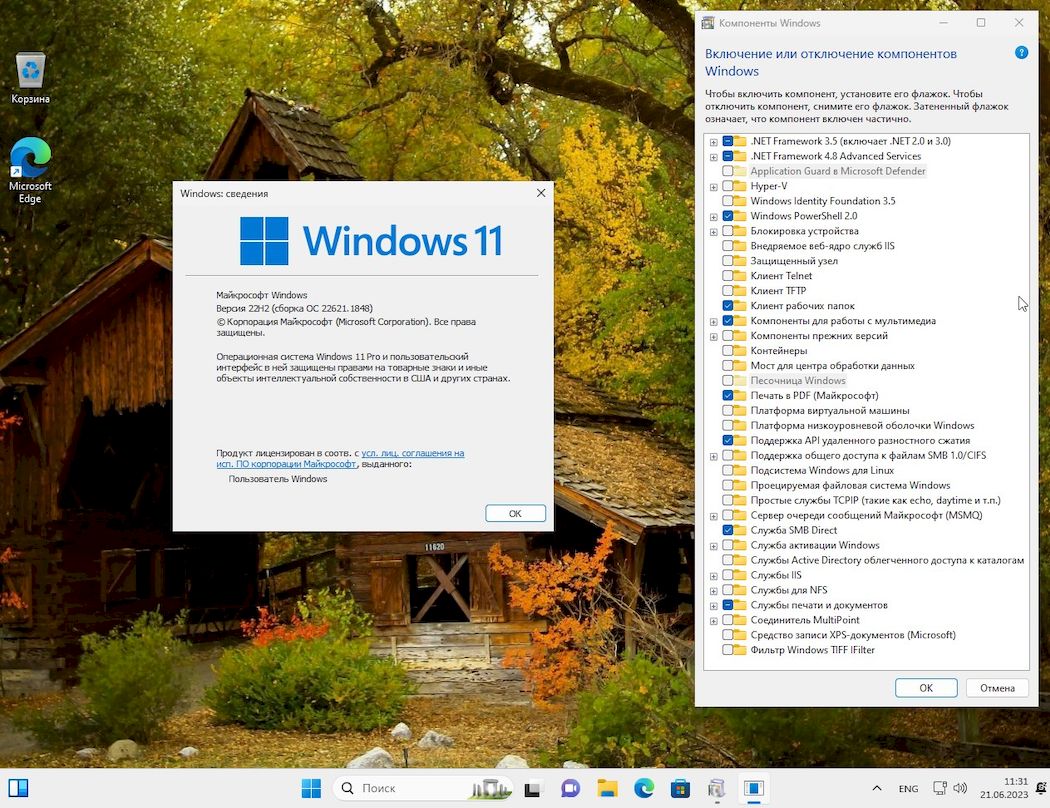Launch Microsoft Edge from the taskbar
The width and height of the screenshot is (1050, 808).
click(644, 789)
